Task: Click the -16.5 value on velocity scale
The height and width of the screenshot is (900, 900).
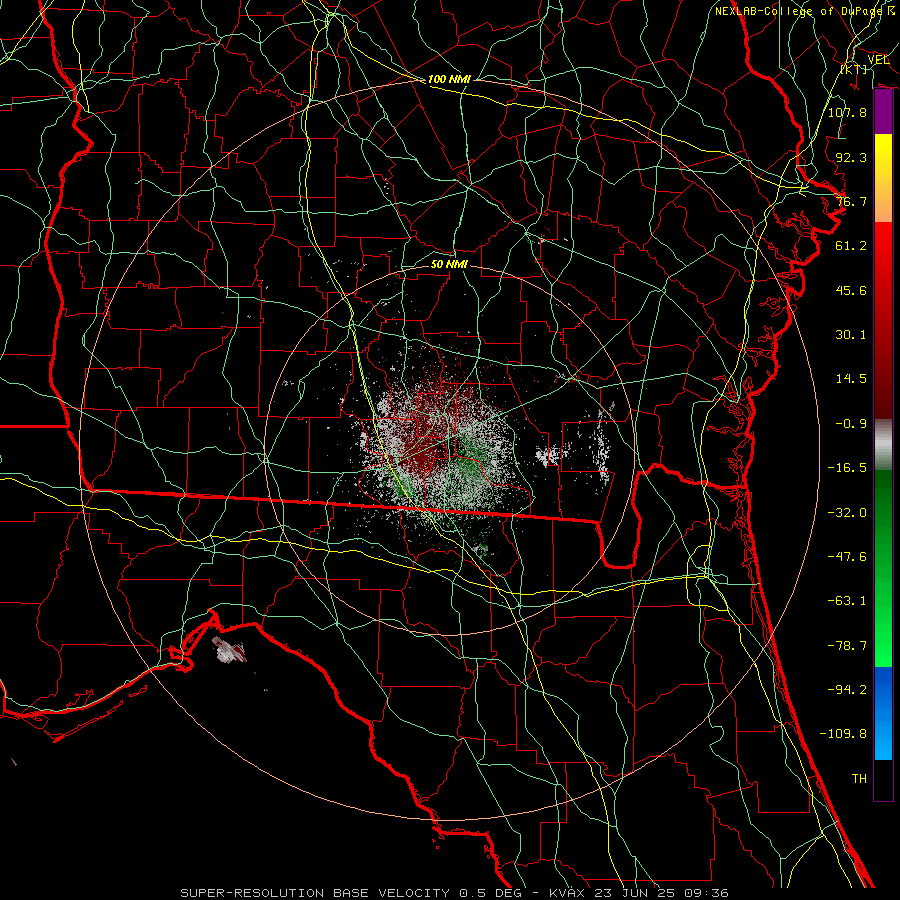Action: click(x=847, y=468)
